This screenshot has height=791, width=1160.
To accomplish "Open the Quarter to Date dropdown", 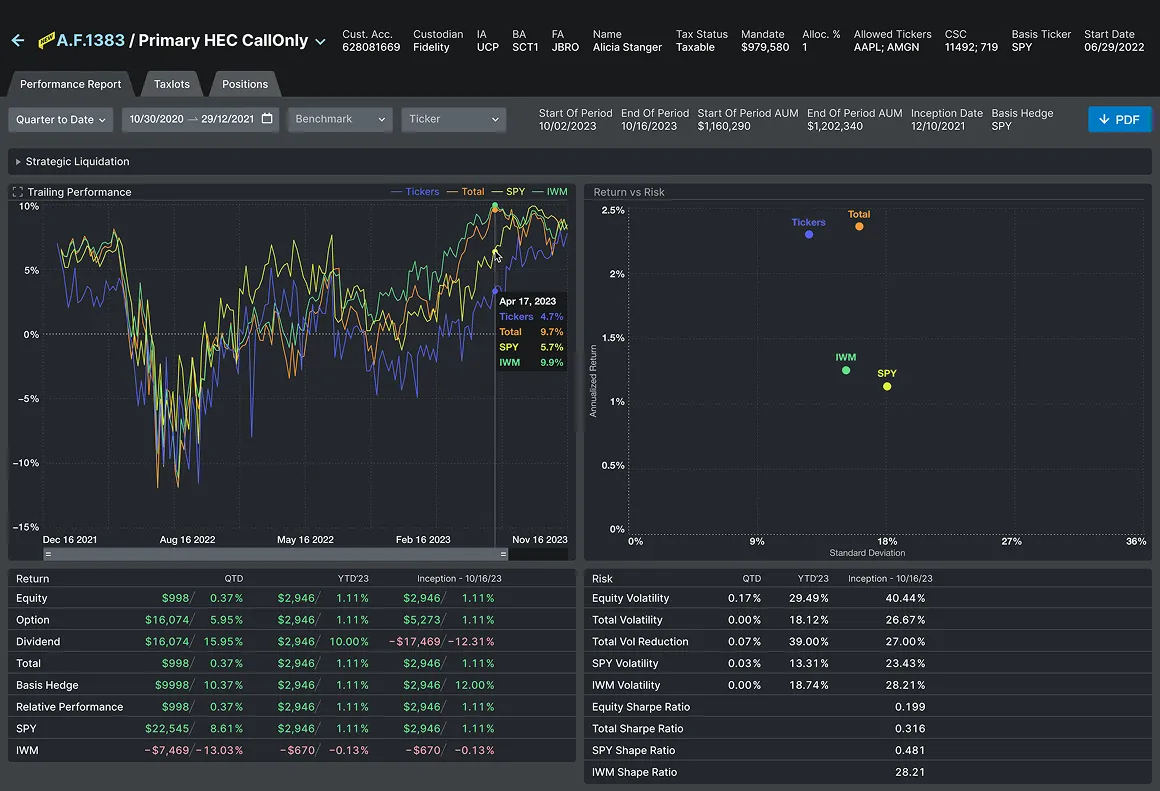I will (60, 119).
